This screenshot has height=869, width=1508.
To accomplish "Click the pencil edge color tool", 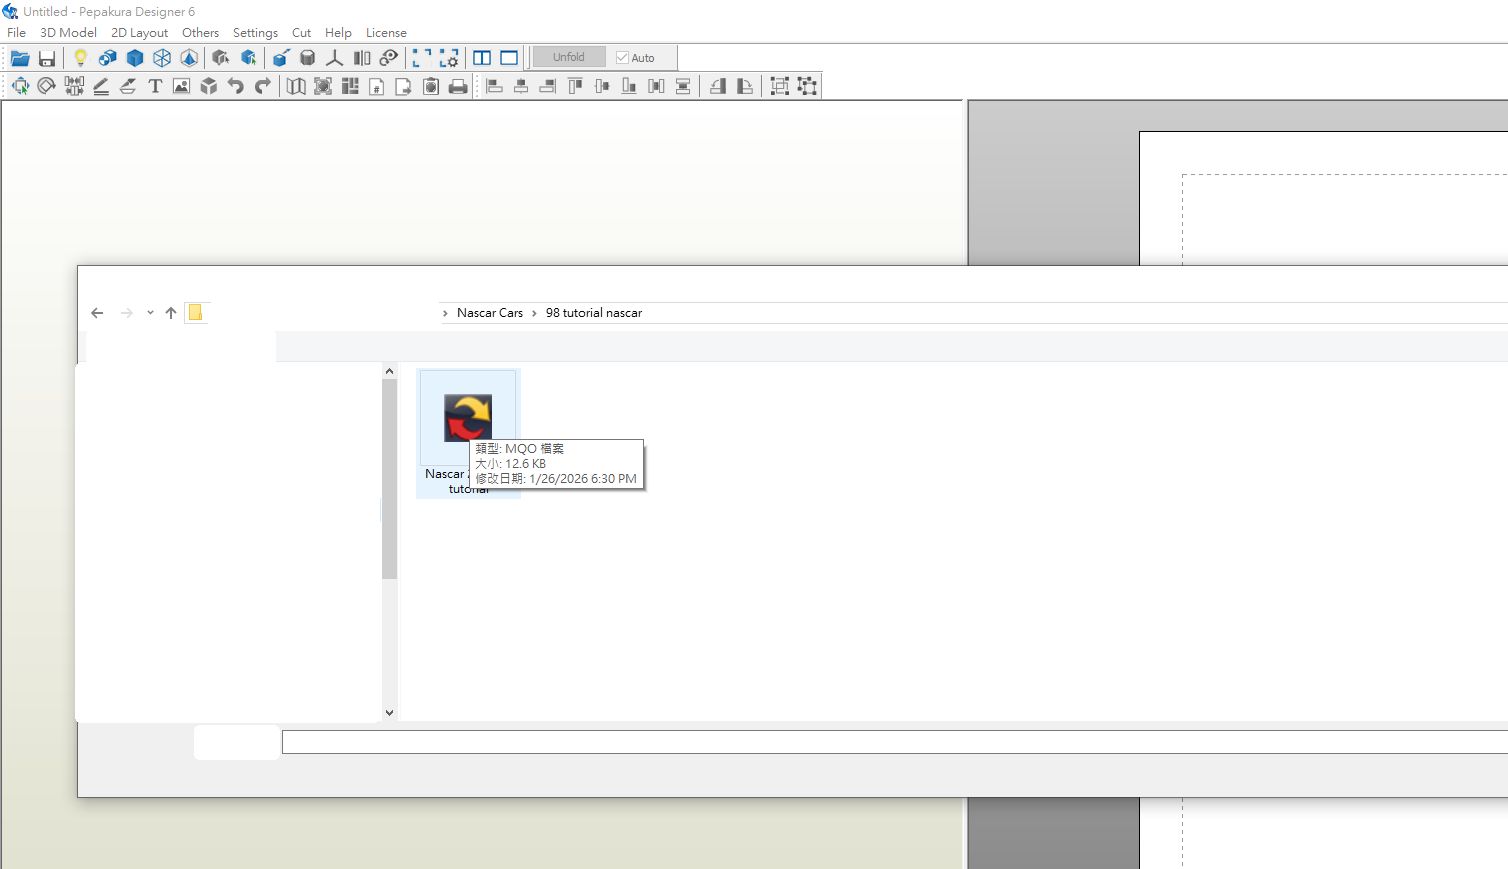I will pos(101,86).
